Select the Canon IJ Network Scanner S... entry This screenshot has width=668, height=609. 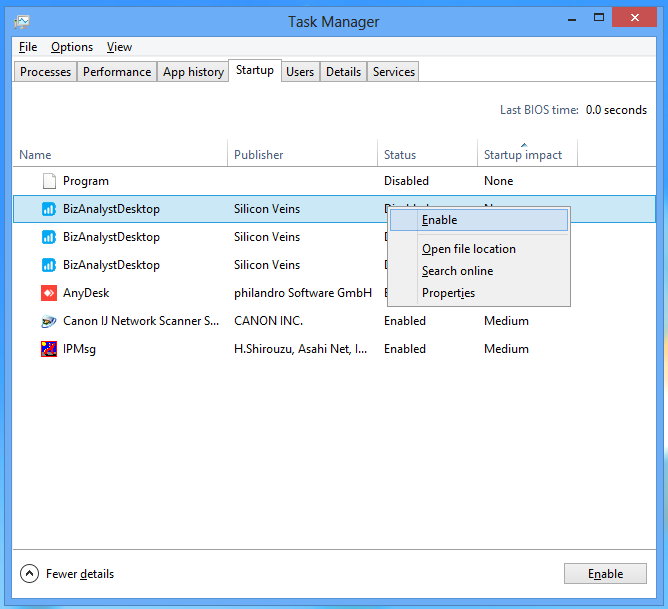[141, 321]
